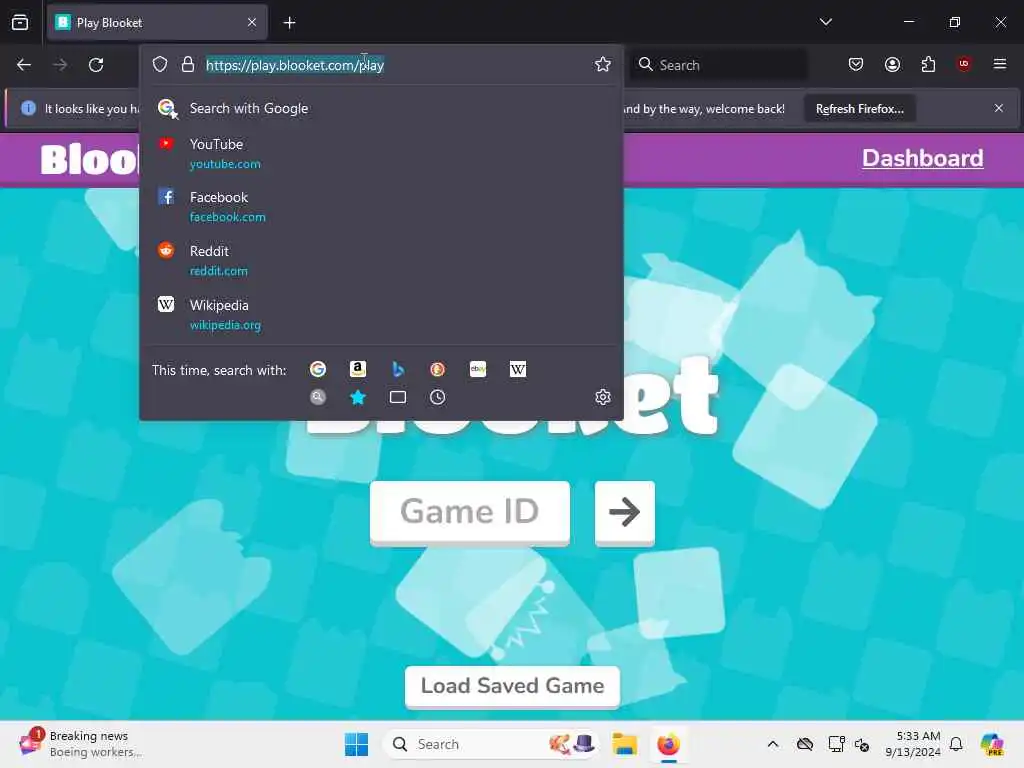
Task: Search this time with Wikipedia engine
Action: click(518, 370)
